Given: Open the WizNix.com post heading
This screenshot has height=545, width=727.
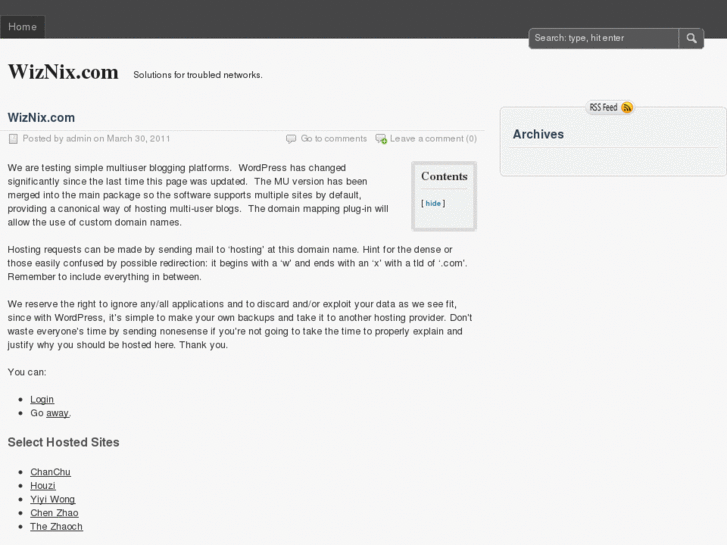Looking at the screenshot, I should coord(41,117).
